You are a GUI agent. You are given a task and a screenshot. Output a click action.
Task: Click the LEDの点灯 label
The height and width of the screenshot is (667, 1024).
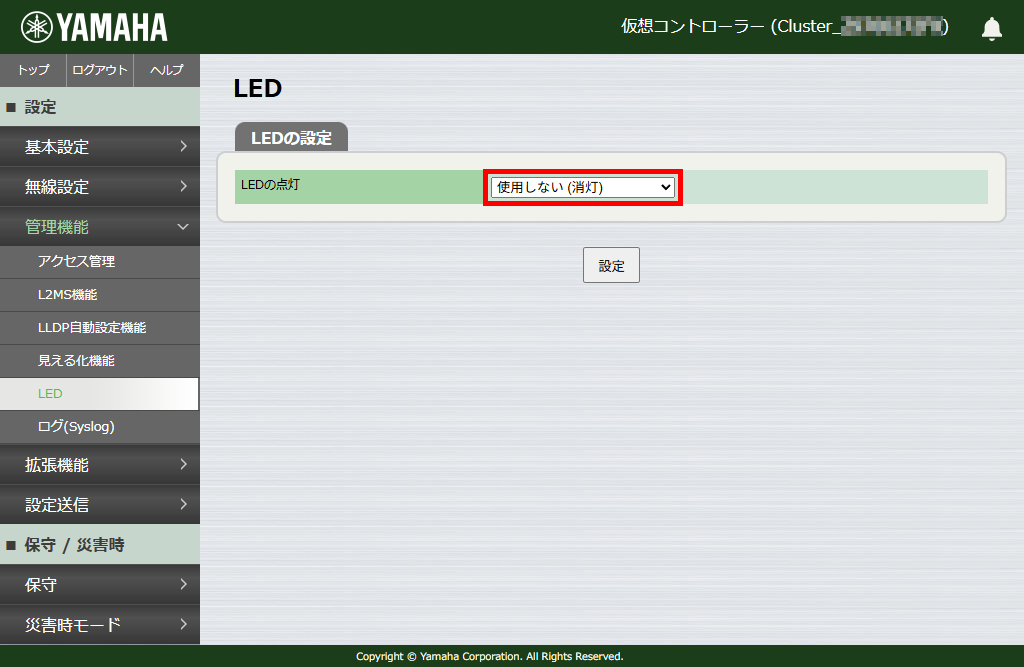coord(270,185)
